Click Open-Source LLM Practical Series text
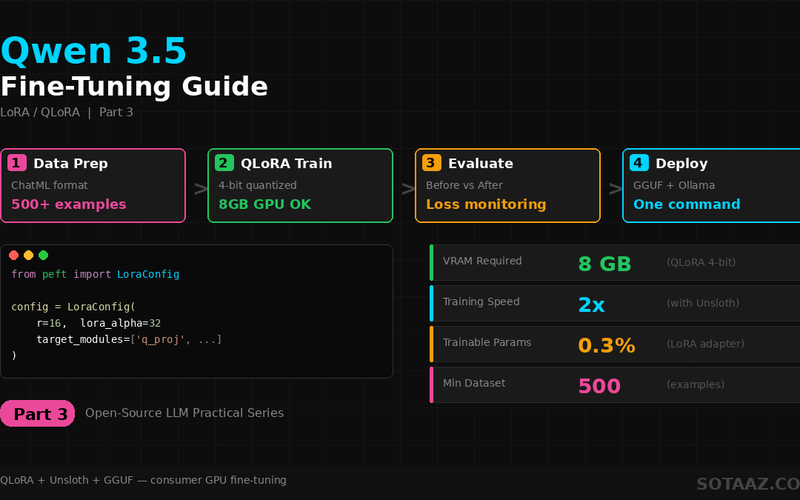Viewport: 800px width, 500px height. click(x=184, y=413)
